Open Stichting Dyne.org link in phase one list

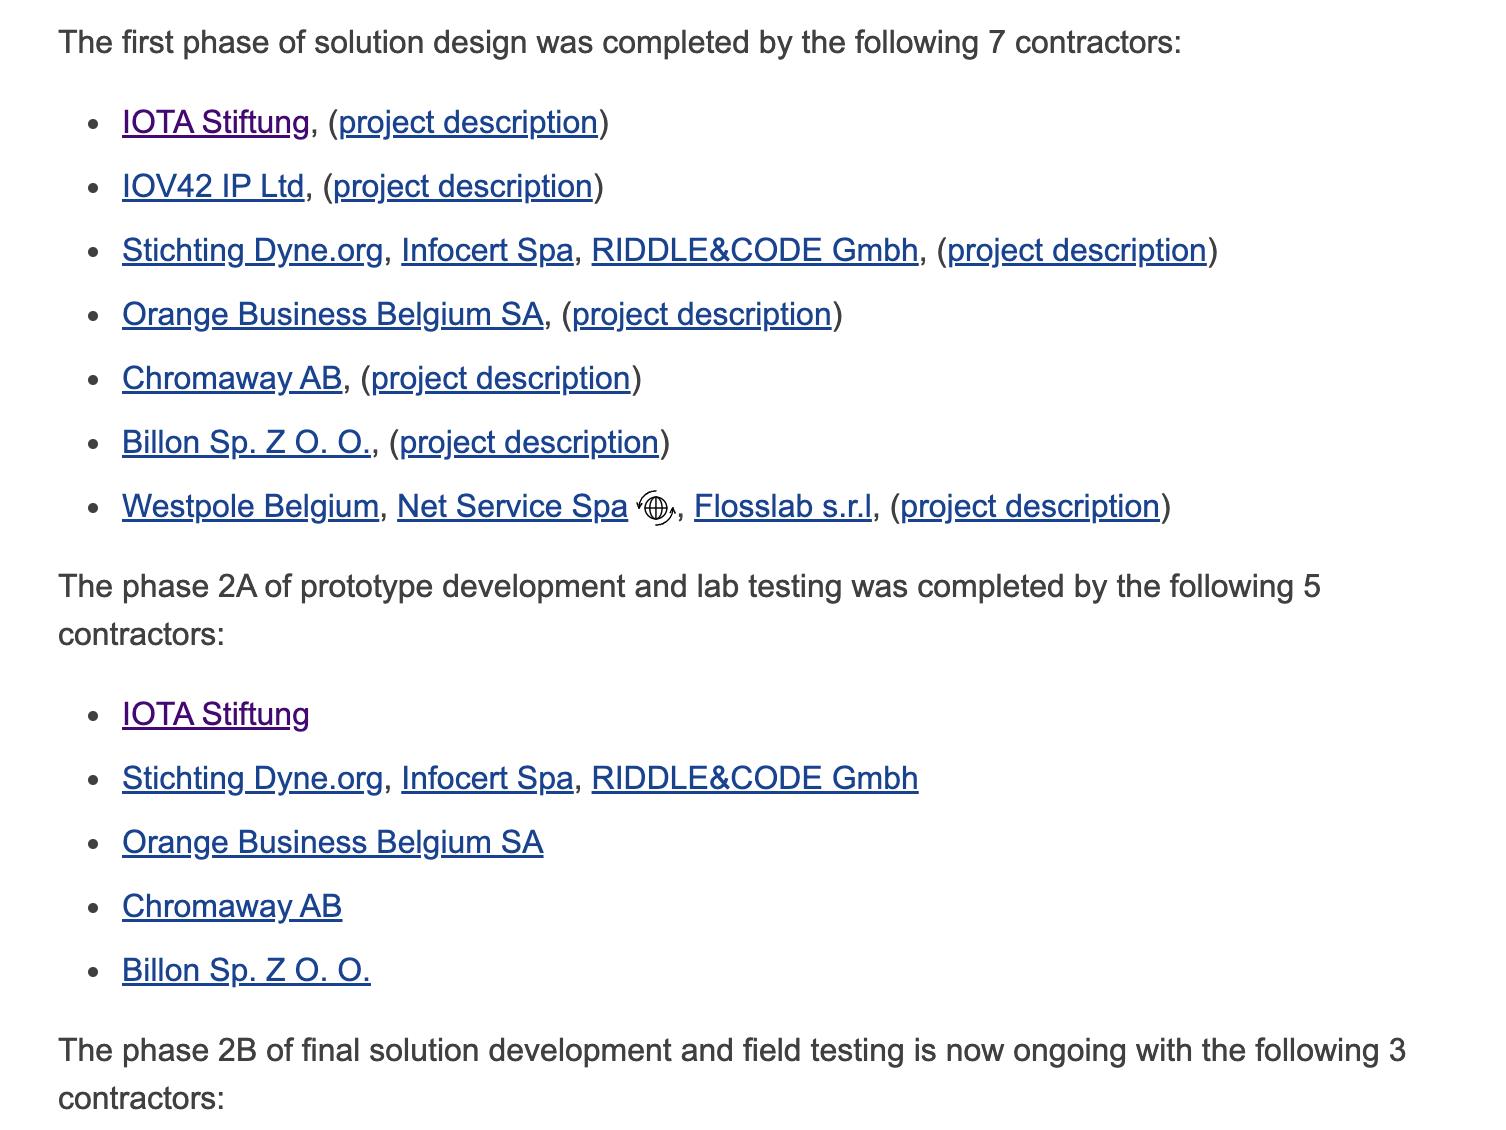[x=252, y=251]
